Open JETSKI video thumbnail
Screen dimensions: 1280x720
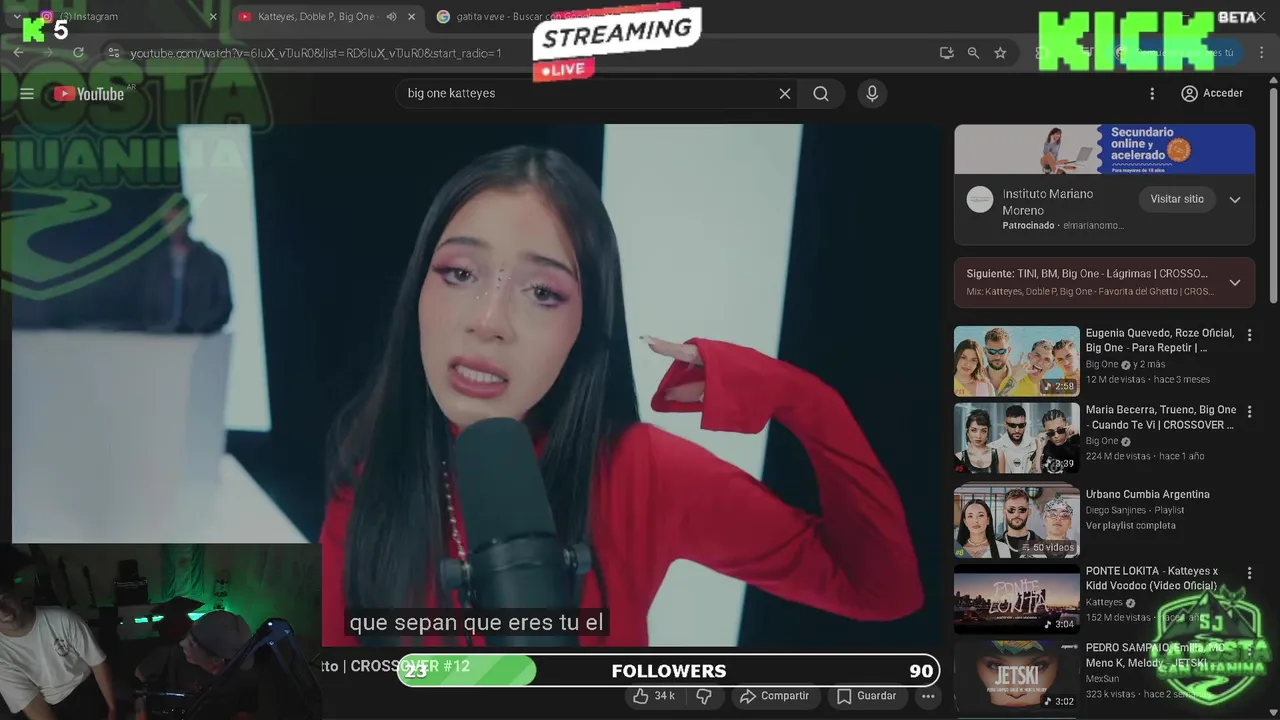point(1017,676)
